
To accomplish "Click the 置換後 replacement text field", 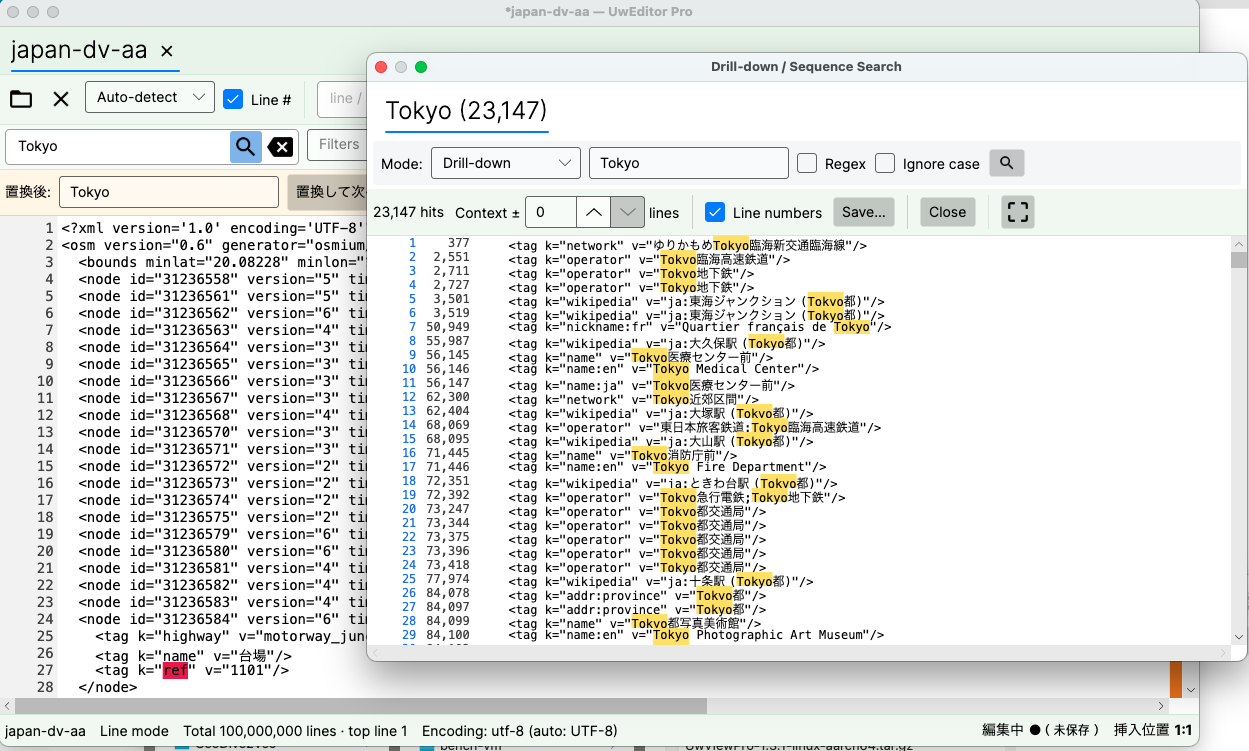I will click(169, 192).
